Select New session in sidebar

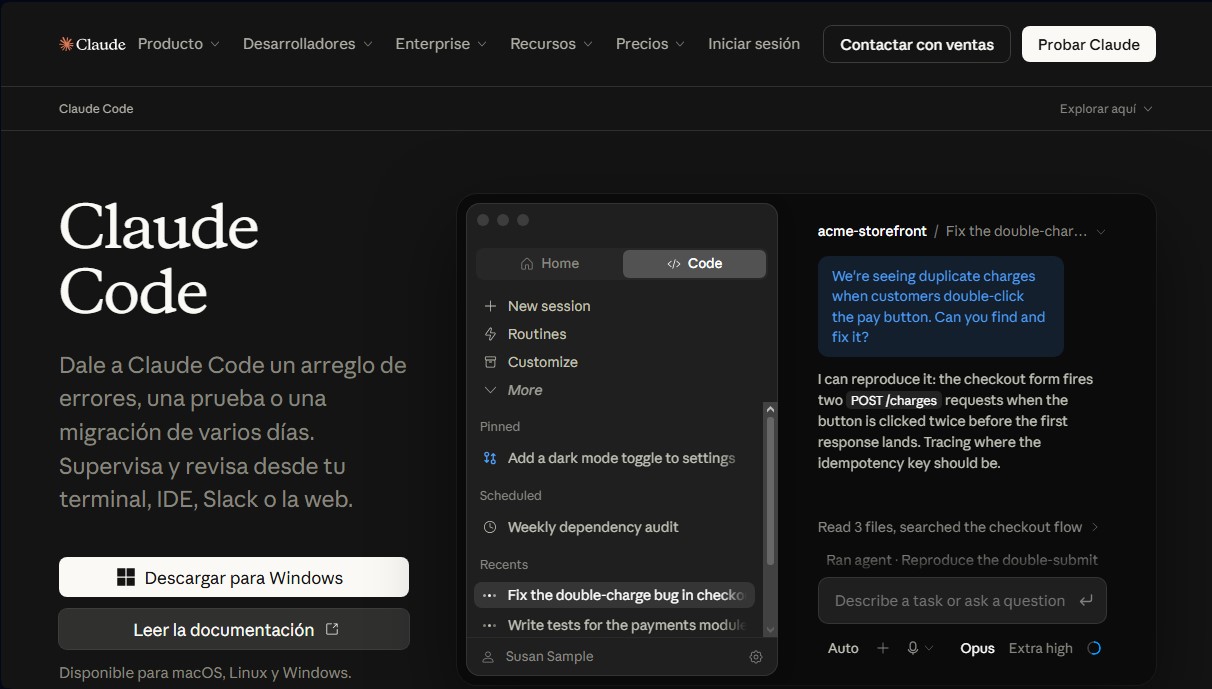coord(549,306)
